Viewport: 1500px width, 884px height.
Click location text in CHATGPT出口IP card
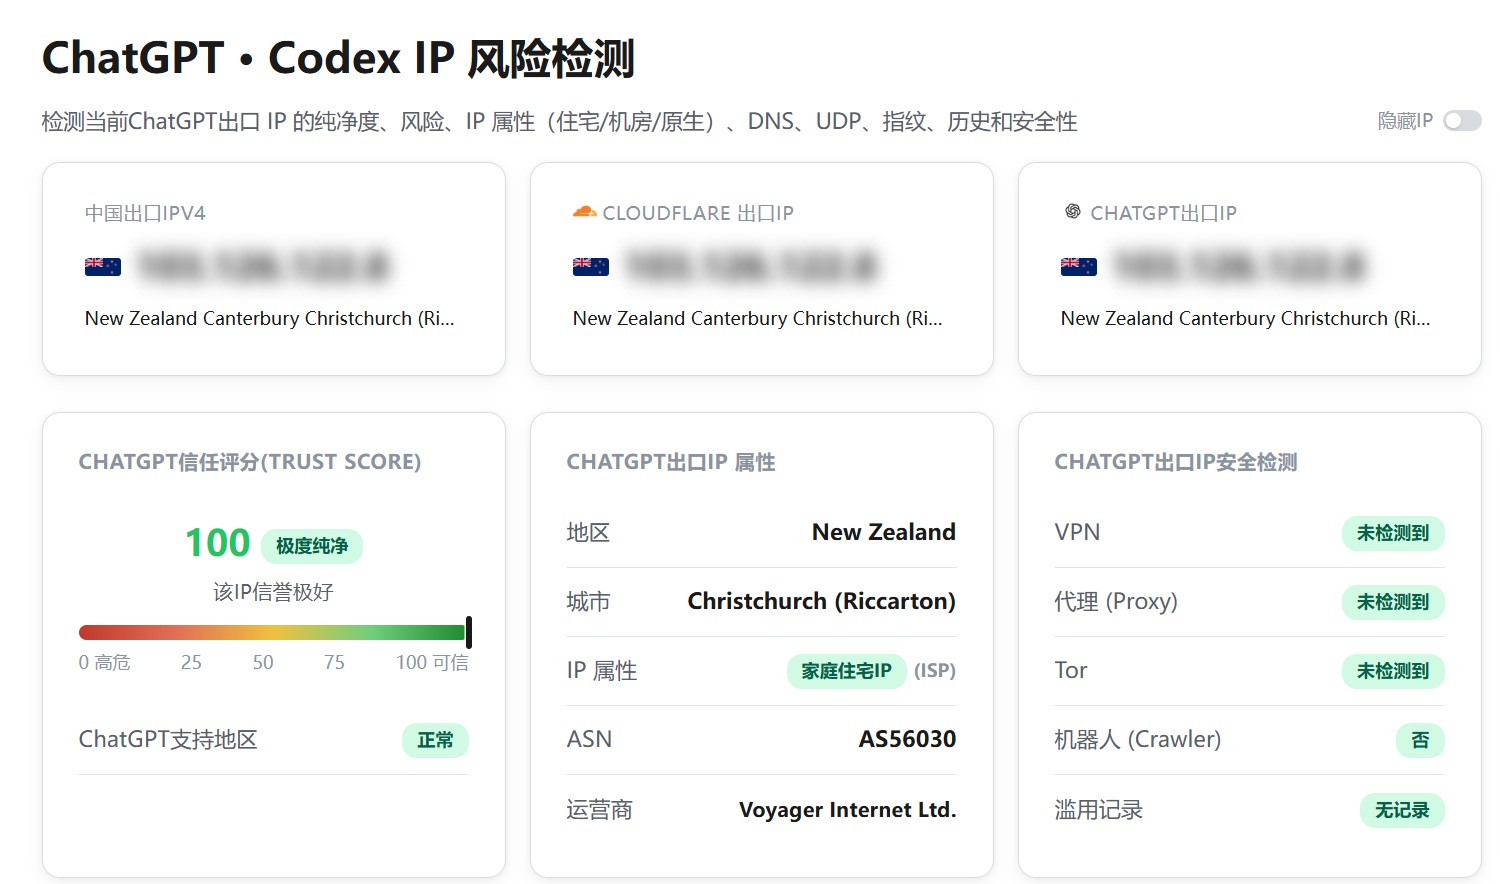(1246, 318)
